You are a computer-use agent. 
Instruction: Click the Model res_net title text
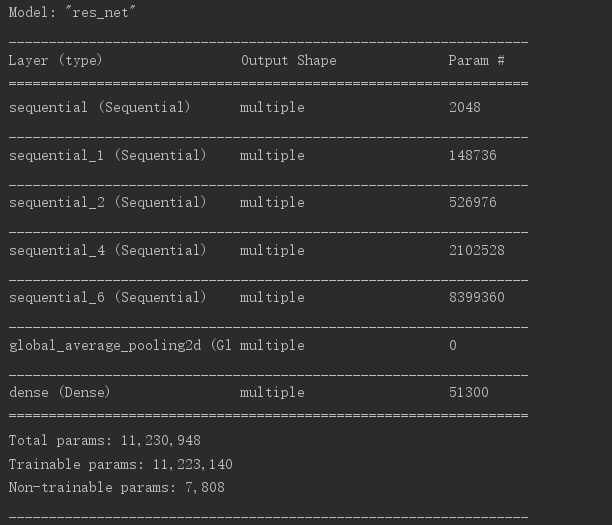(73, 12)
